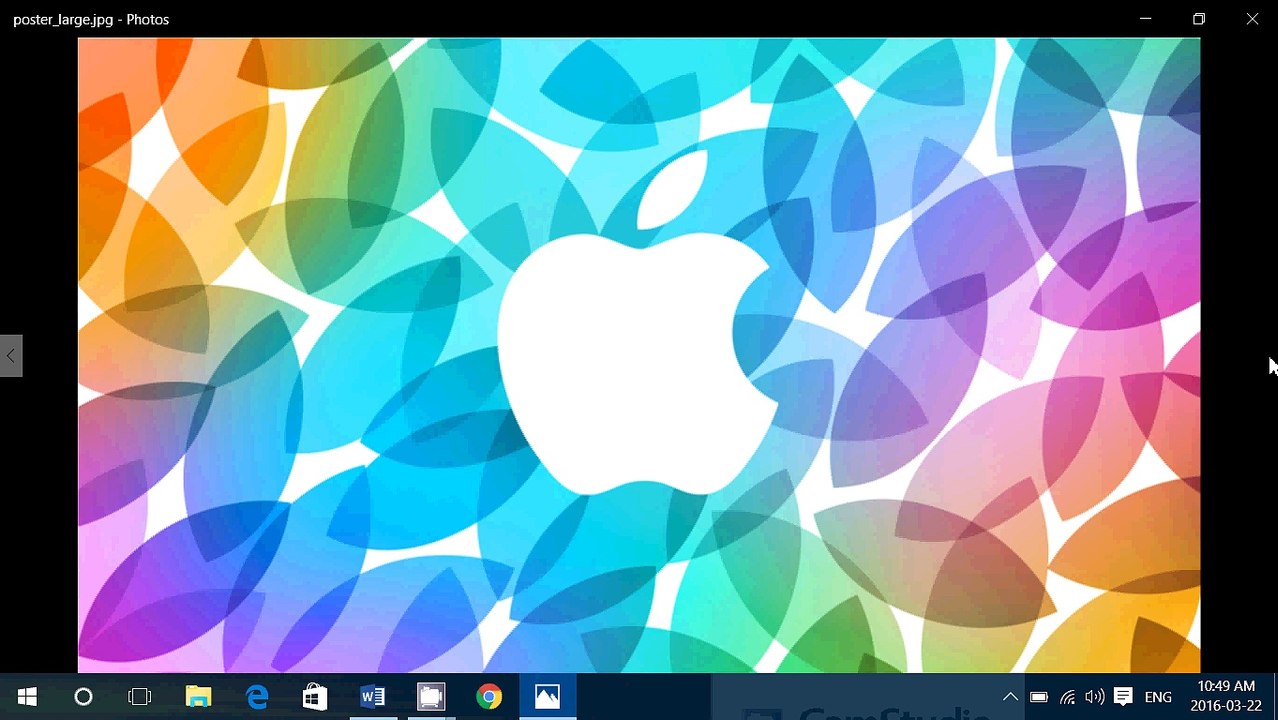Select the Photos app taskbar button
1278x720 pixels.
(547, 697)
